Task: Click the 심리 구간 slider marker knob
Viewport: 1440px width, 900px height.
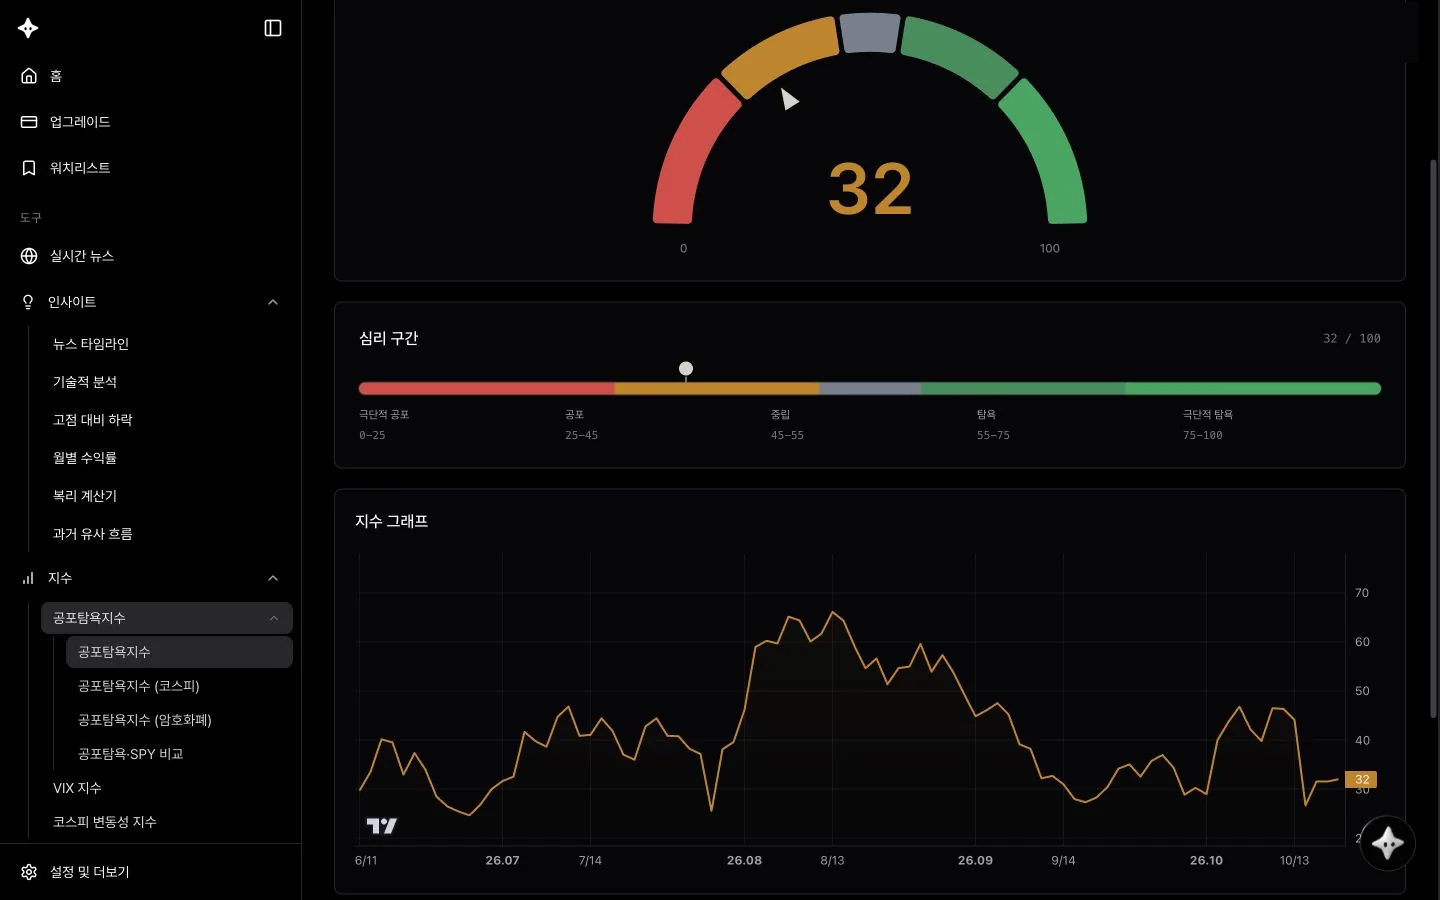Action: click(686, 369)
